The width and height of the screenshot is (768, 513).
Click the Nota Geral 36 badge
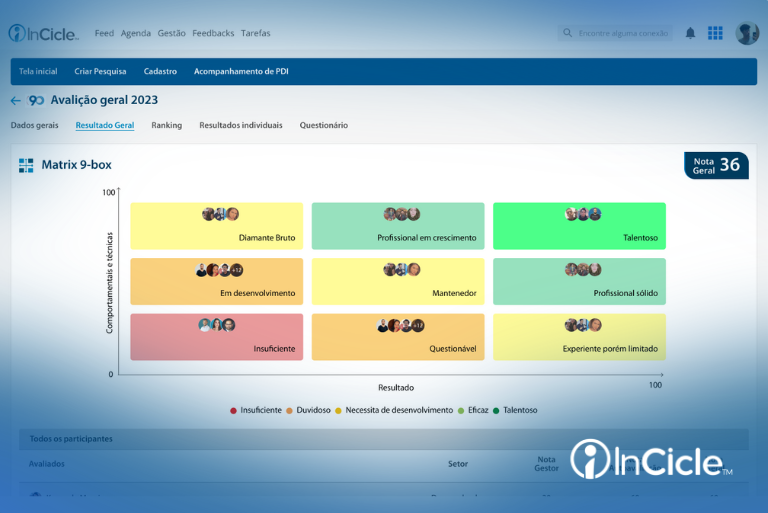pos(716,166)
